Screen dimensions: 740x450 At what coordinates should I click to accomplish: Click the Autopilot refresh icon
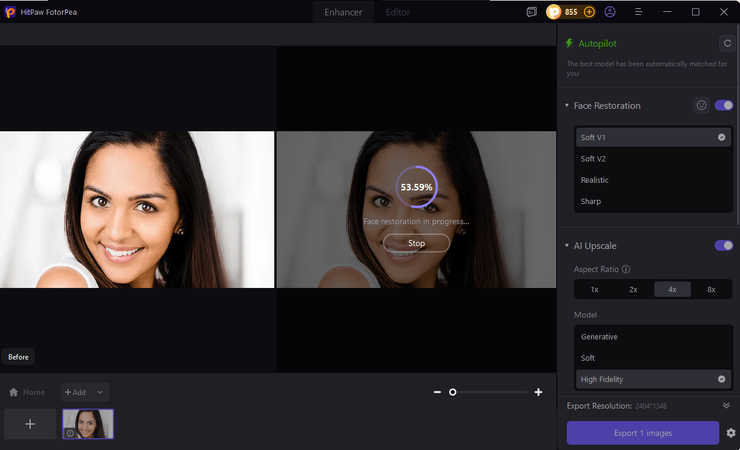pos(726,43)
